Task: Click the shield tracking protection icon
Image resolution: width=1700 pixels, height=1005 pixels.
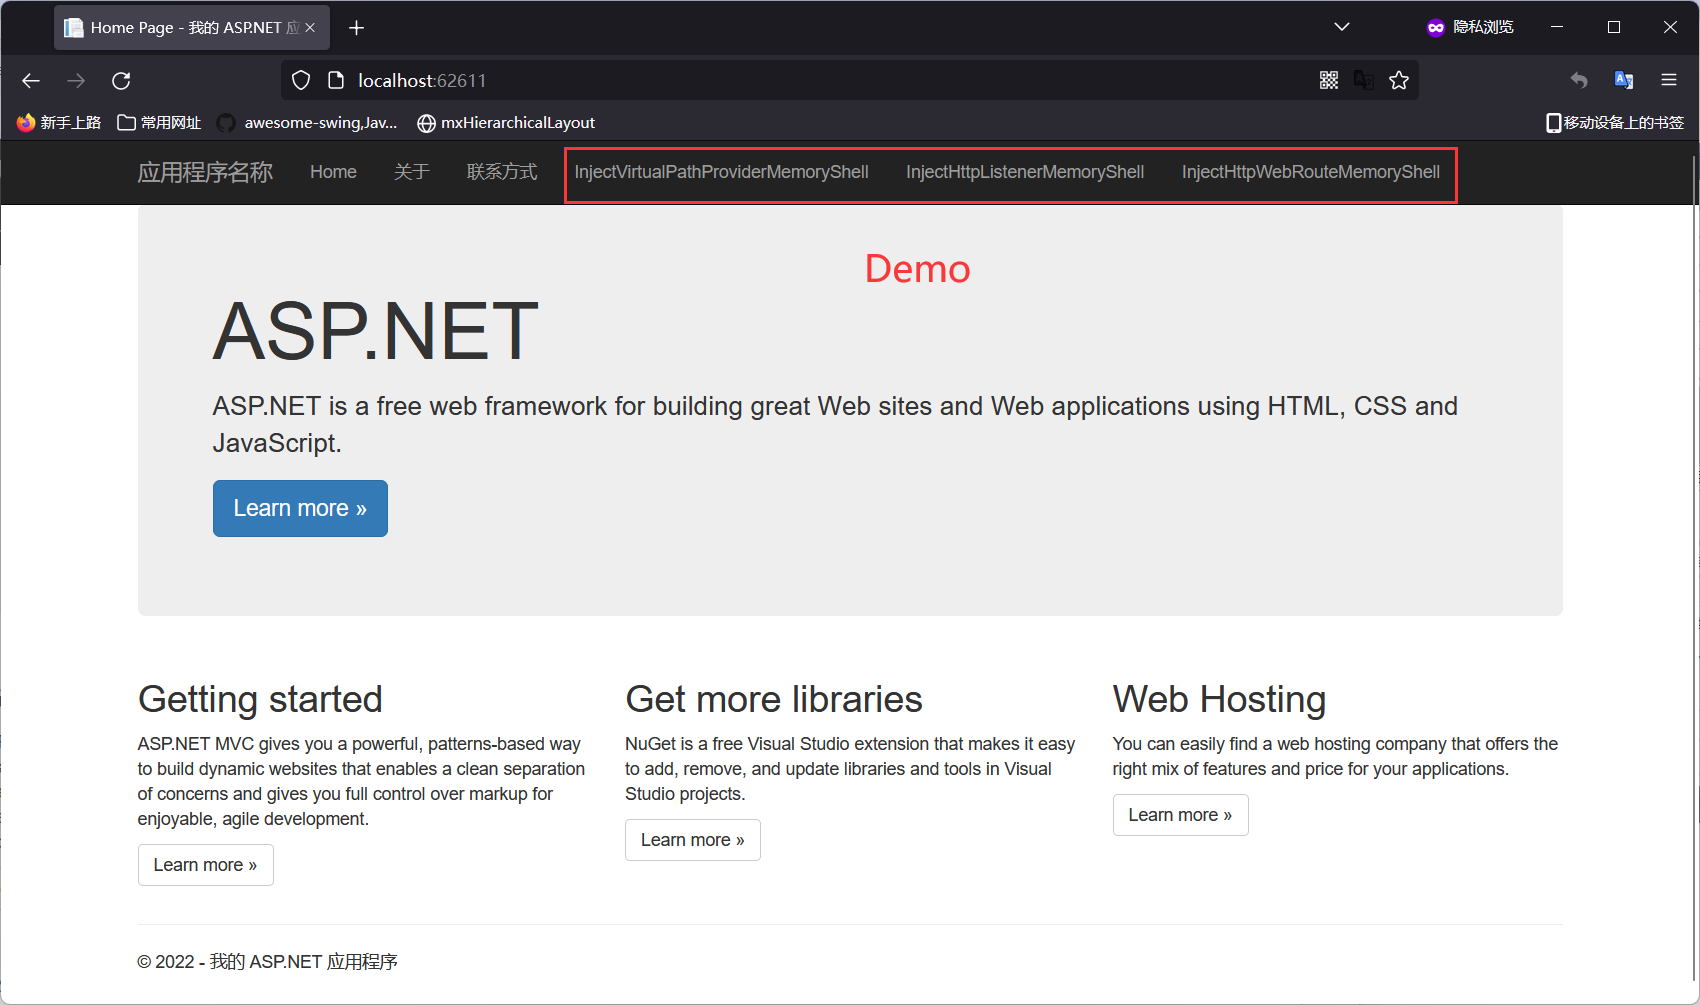Action: pyautogui.click(x=301, y=81)
